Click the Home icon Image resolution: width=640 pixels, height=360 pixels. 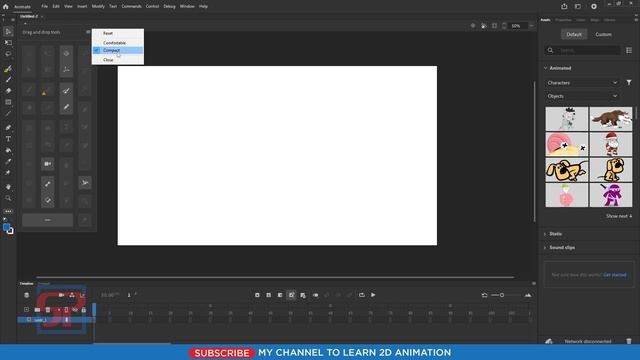pyautogui.click(x=6, y=7)
